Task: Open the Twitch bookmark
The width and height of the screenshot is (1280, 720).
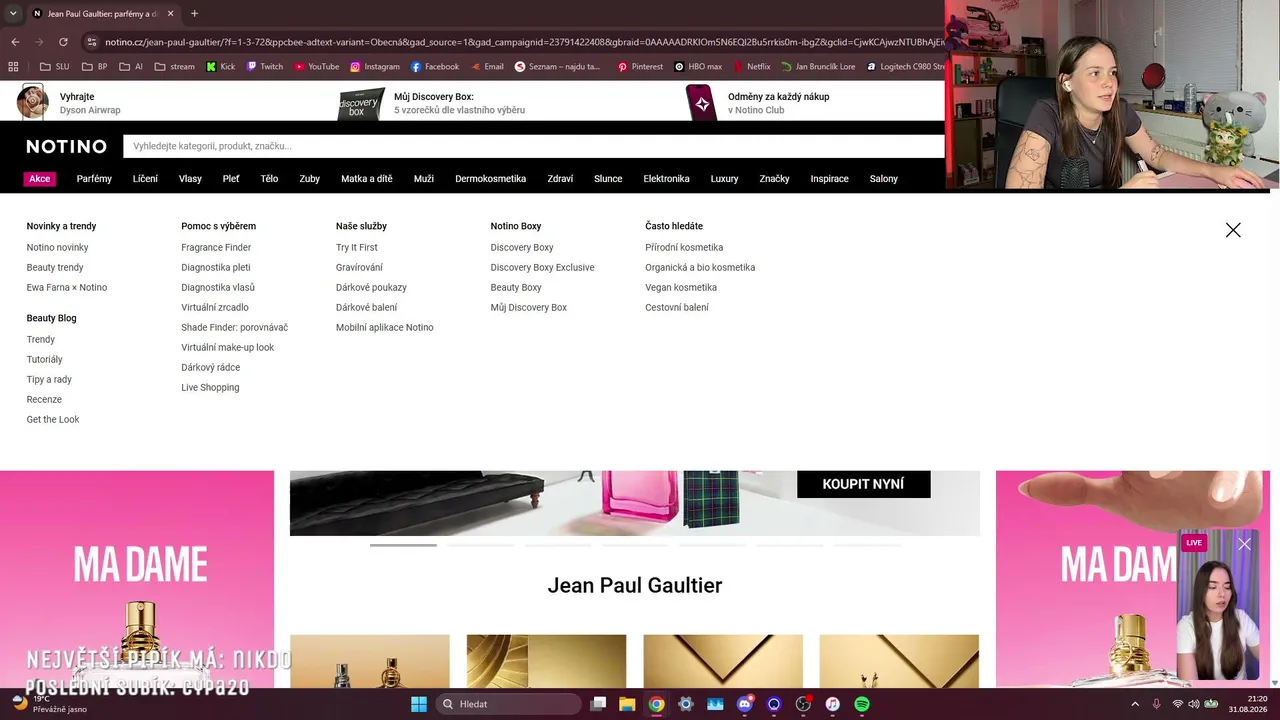Action: coord(264,67)
